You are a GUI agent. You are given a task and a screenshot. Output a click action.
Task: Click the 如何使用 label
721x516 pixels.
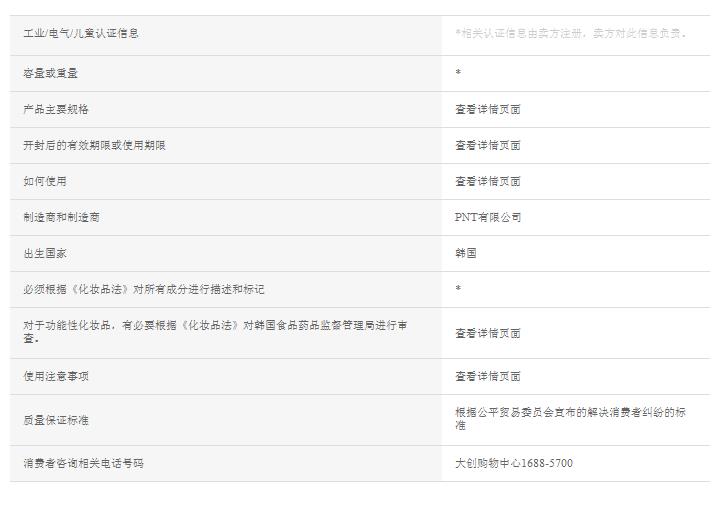coord(45,181)
